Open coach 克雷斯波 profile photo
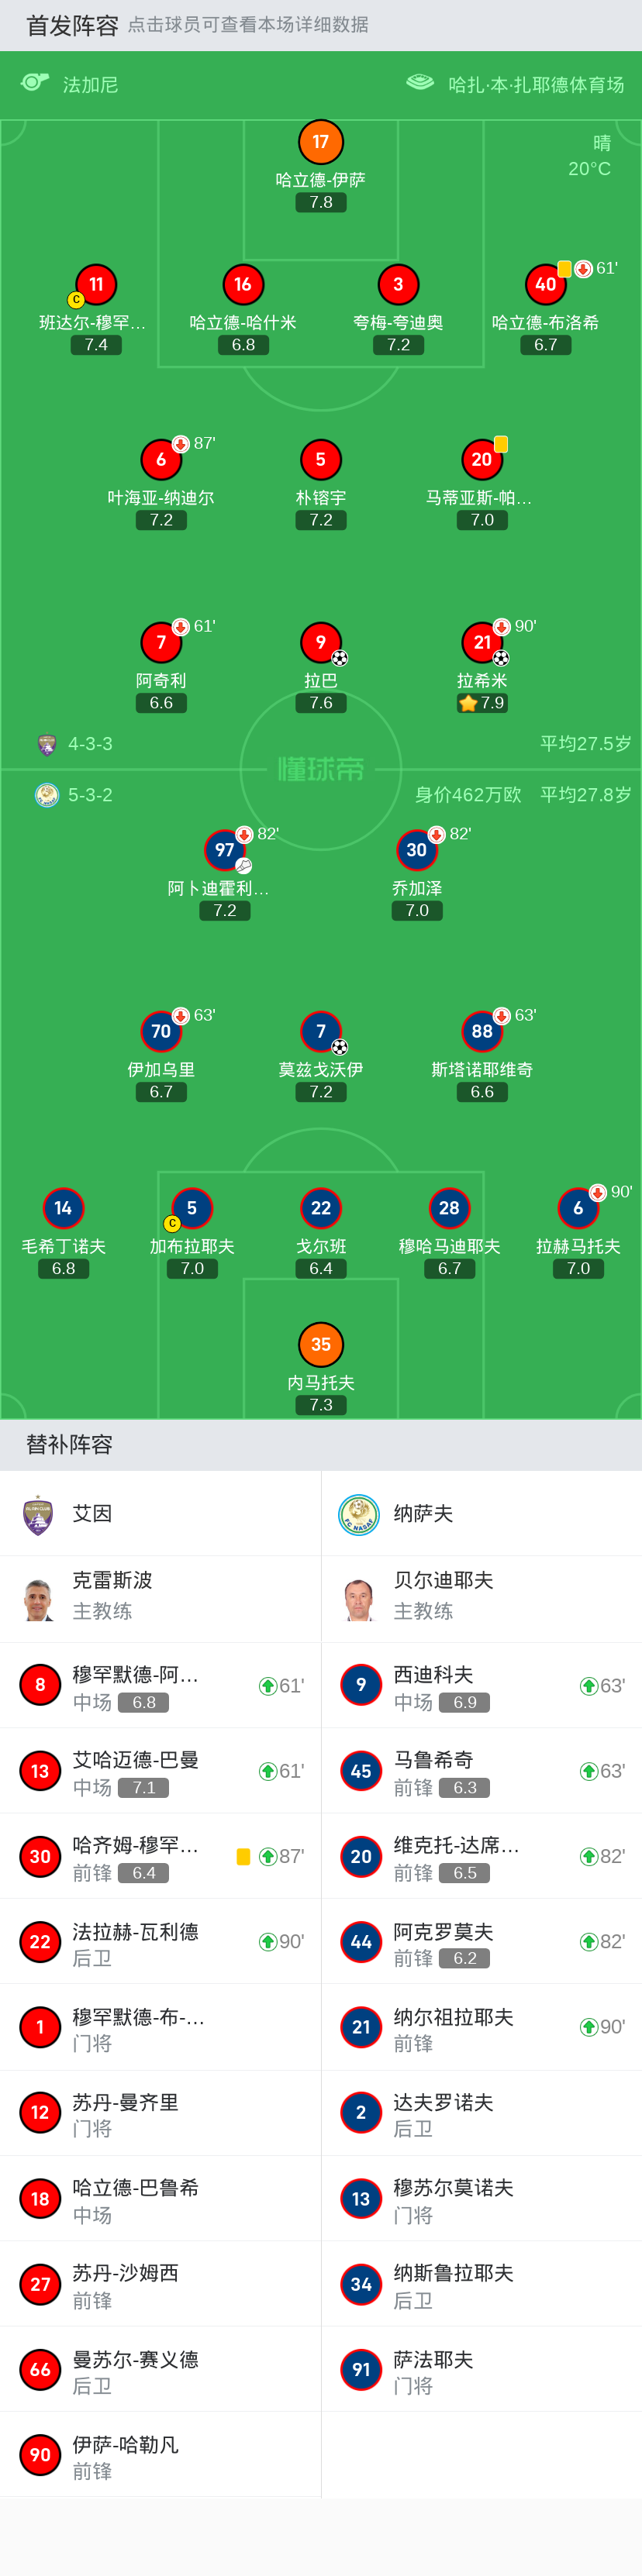Image resolution: width=642 pixels, height=2576 pixels. pos(38,1599)
